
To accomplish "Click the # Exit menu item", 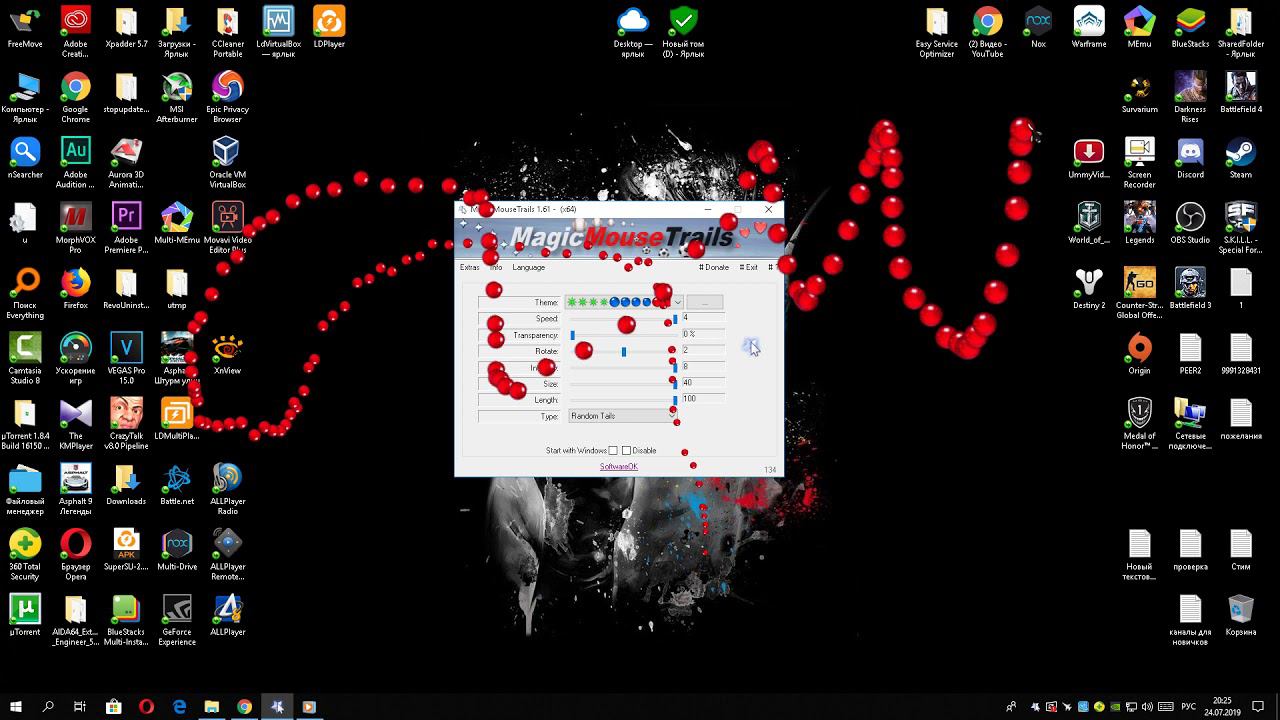I will pos(748,267).
